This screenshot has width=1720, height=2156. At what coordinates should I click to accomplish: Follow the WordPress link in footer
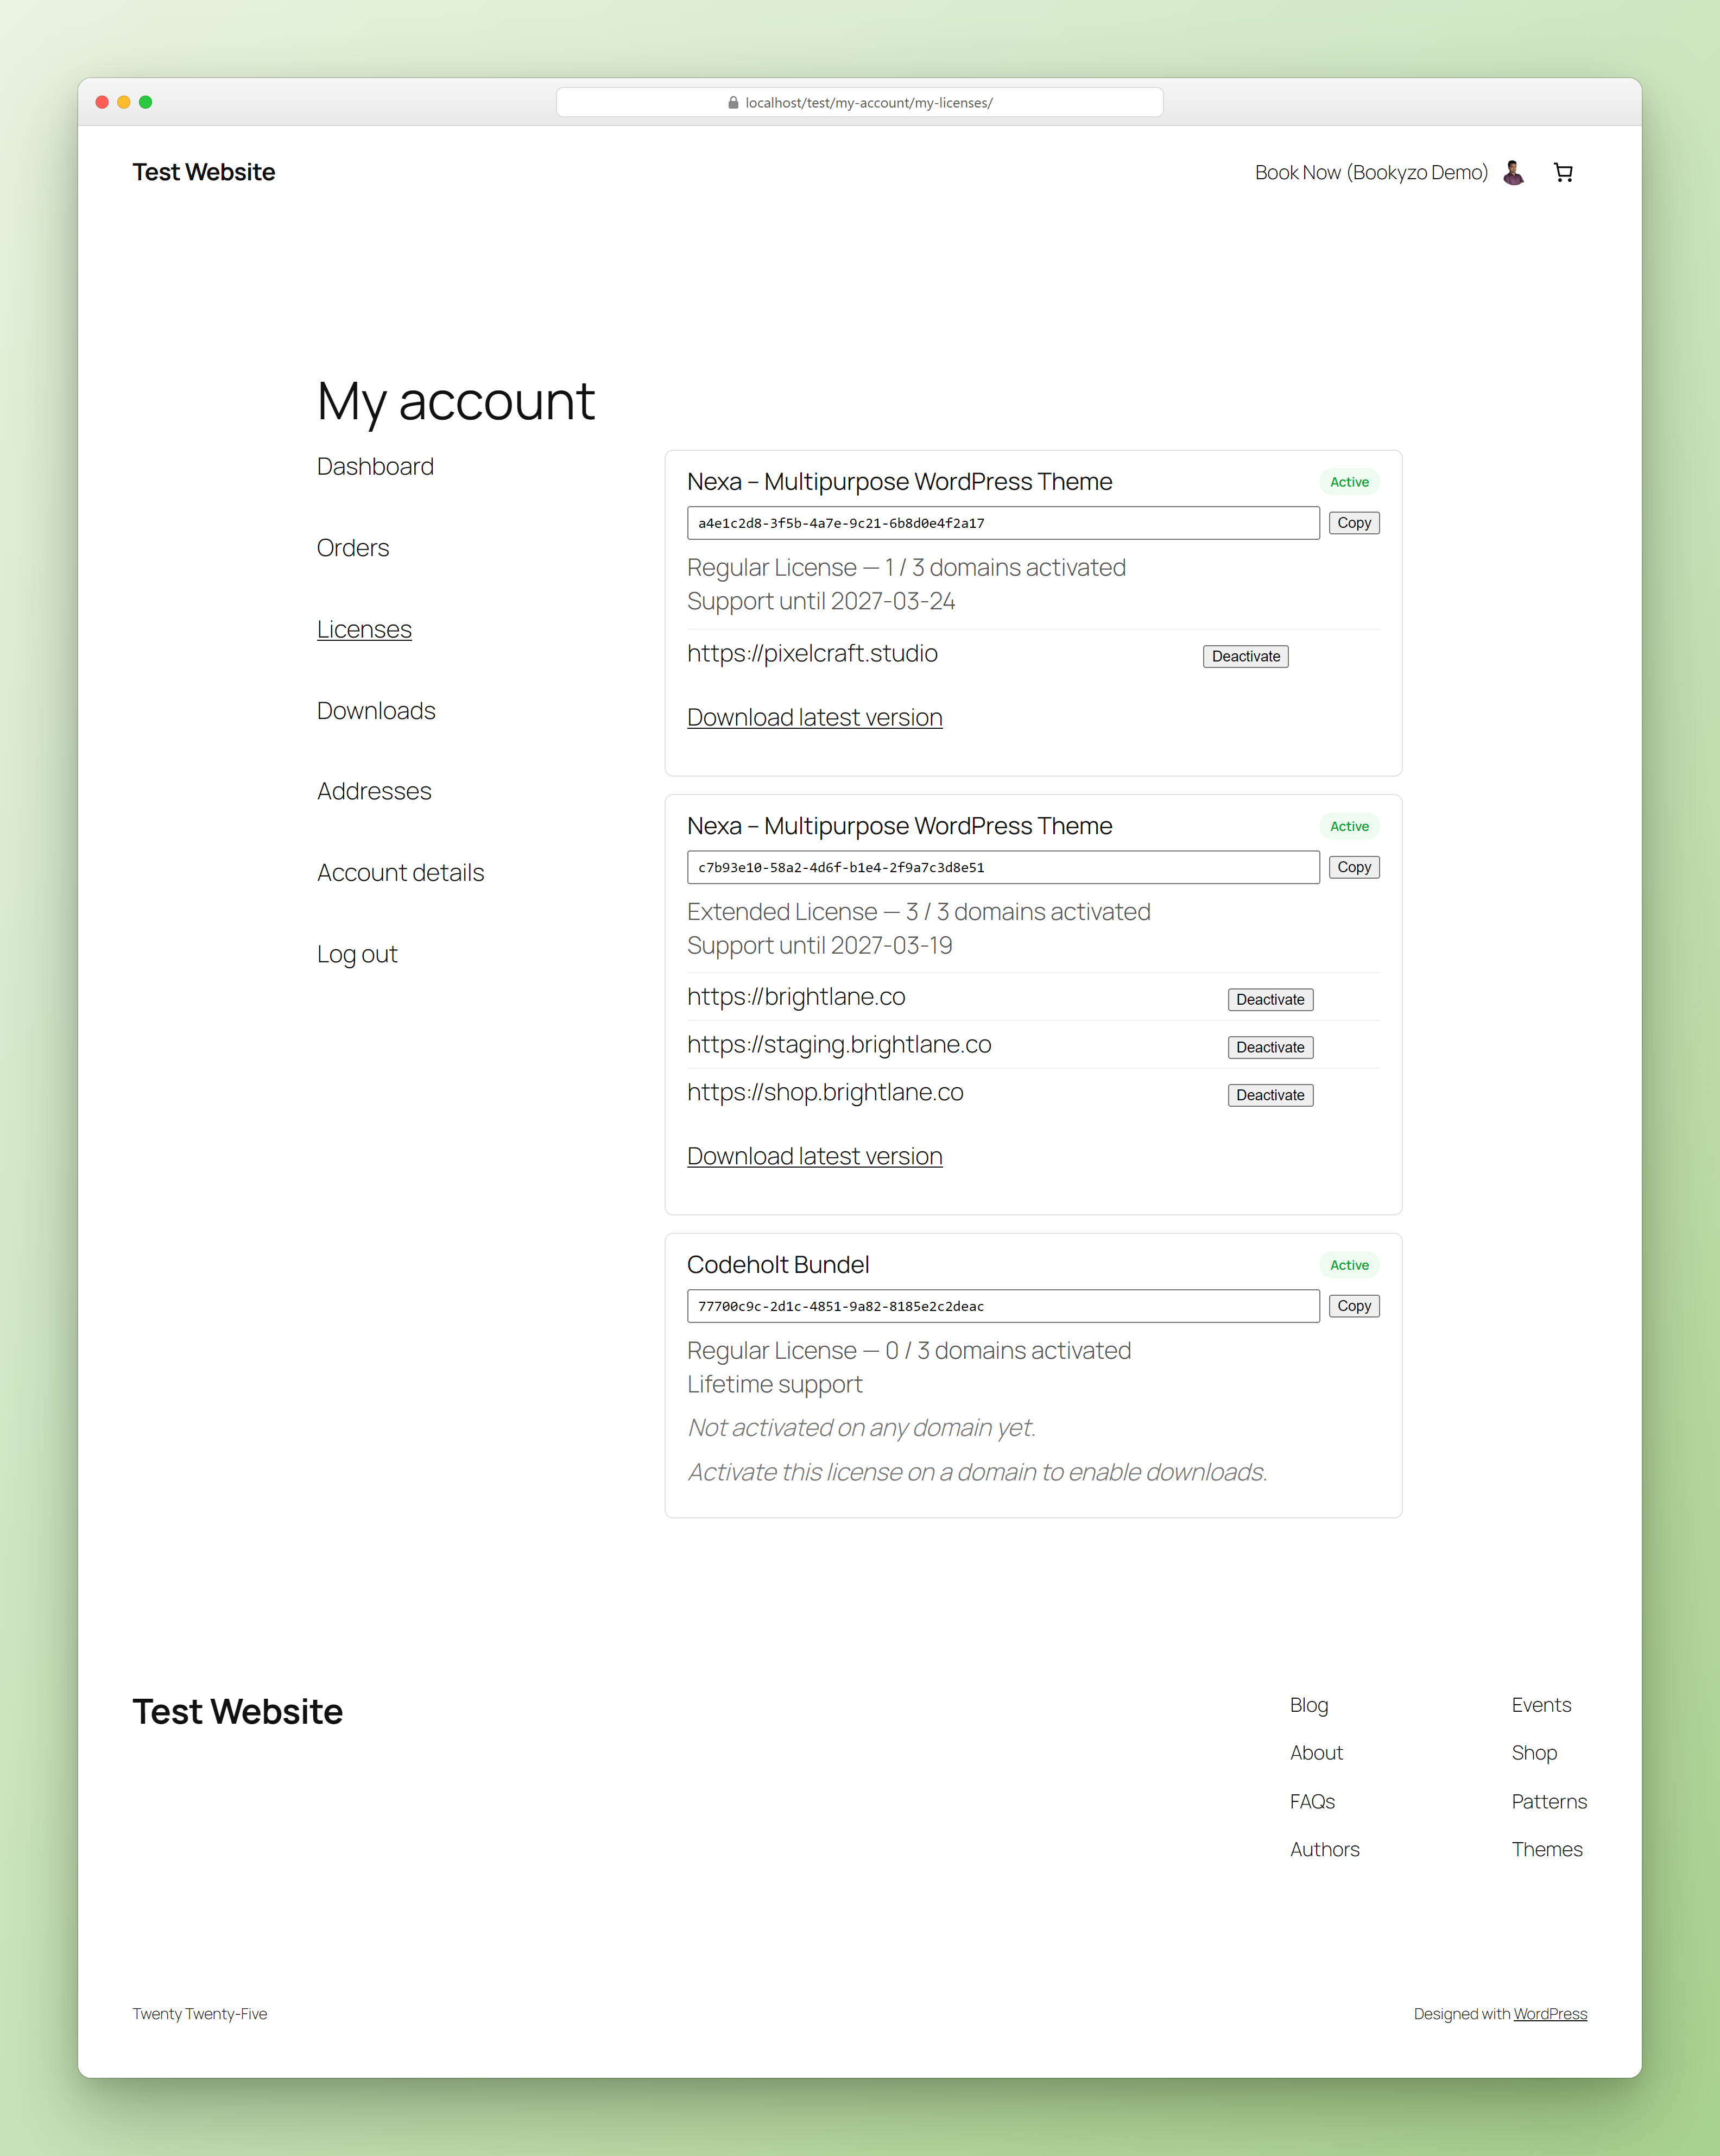(x=1550, y=2015)
